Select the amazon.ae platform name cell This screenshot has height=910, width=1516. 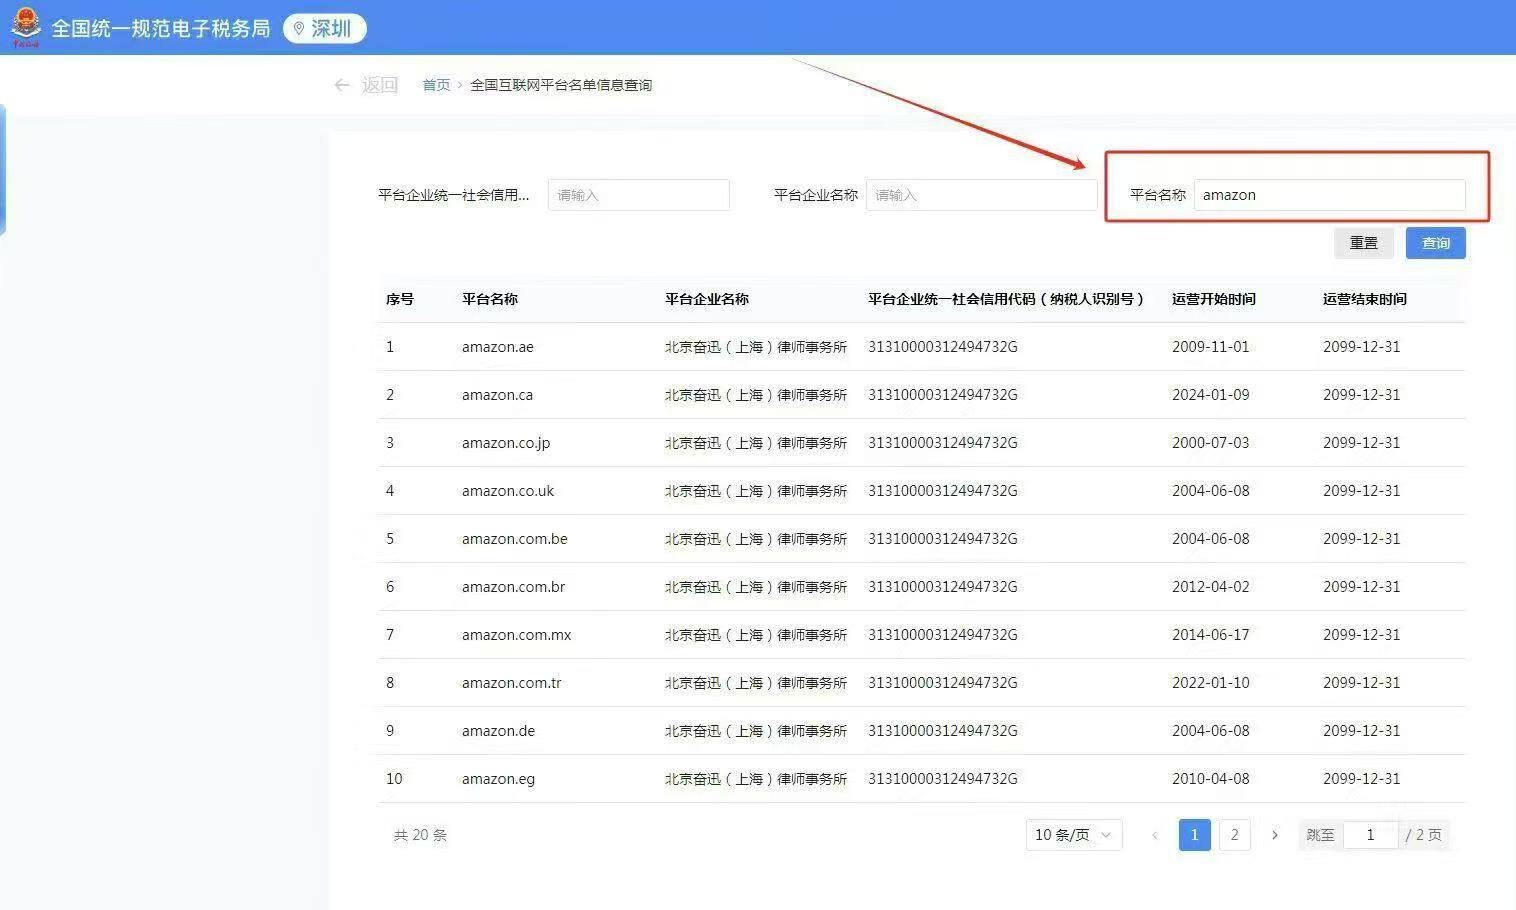[498, 347]
